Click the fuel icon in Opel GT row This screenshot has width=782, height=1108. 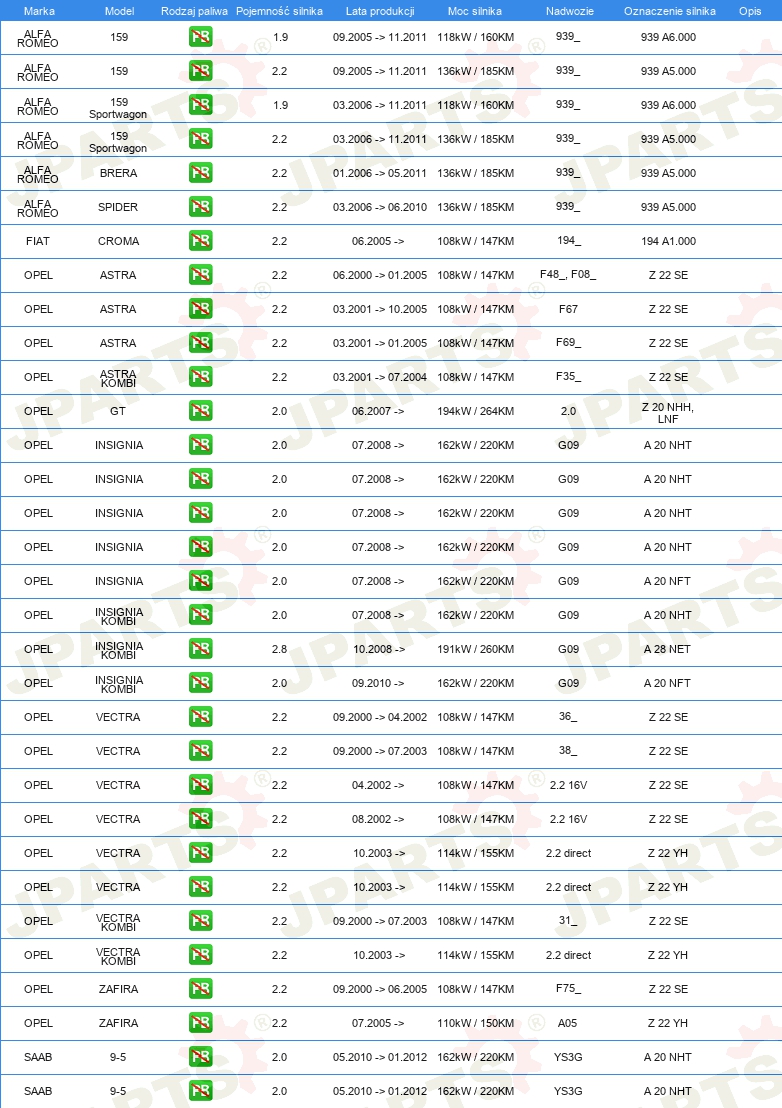pos(201,411)
